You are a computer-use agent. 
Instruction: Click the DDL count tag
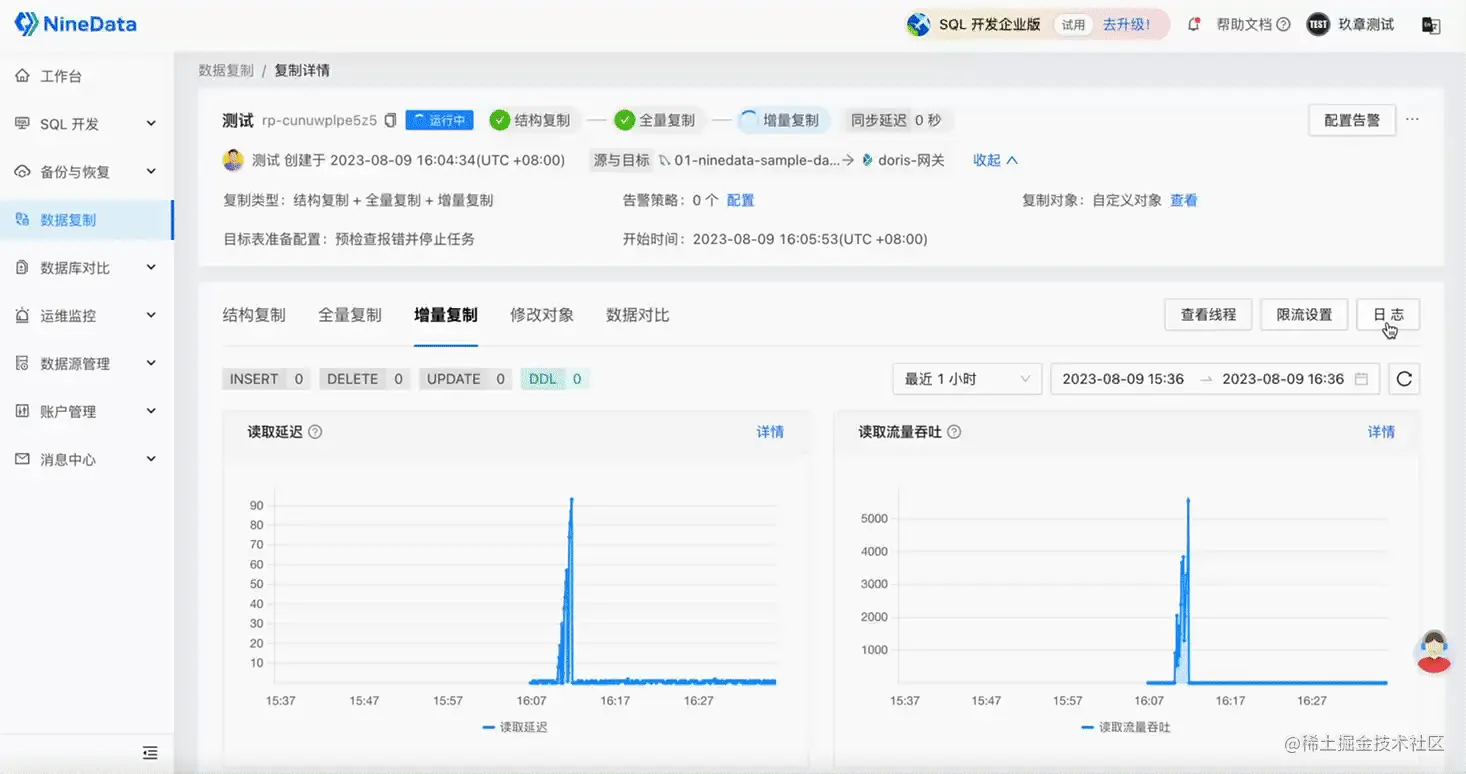coord(555,379)
